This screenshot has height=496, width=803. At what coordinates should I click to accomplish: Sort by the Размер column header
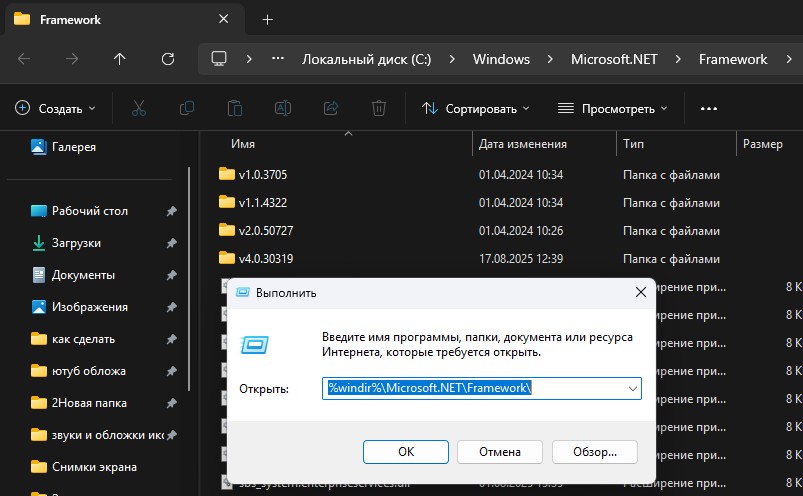pos(763,144)
